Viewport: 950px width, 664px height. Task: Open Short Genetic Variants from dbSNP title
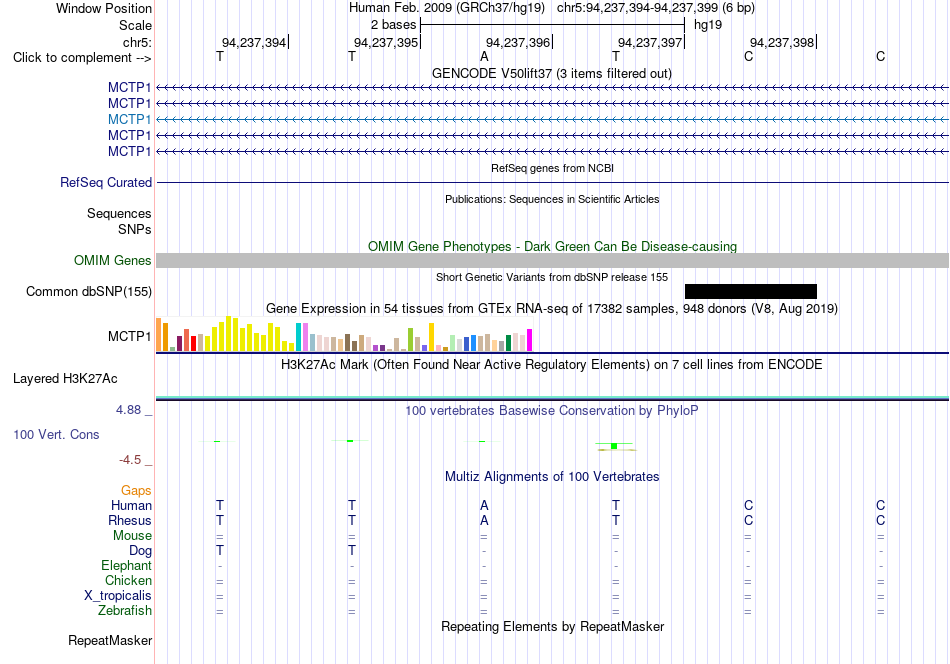[x=552, y=277]
